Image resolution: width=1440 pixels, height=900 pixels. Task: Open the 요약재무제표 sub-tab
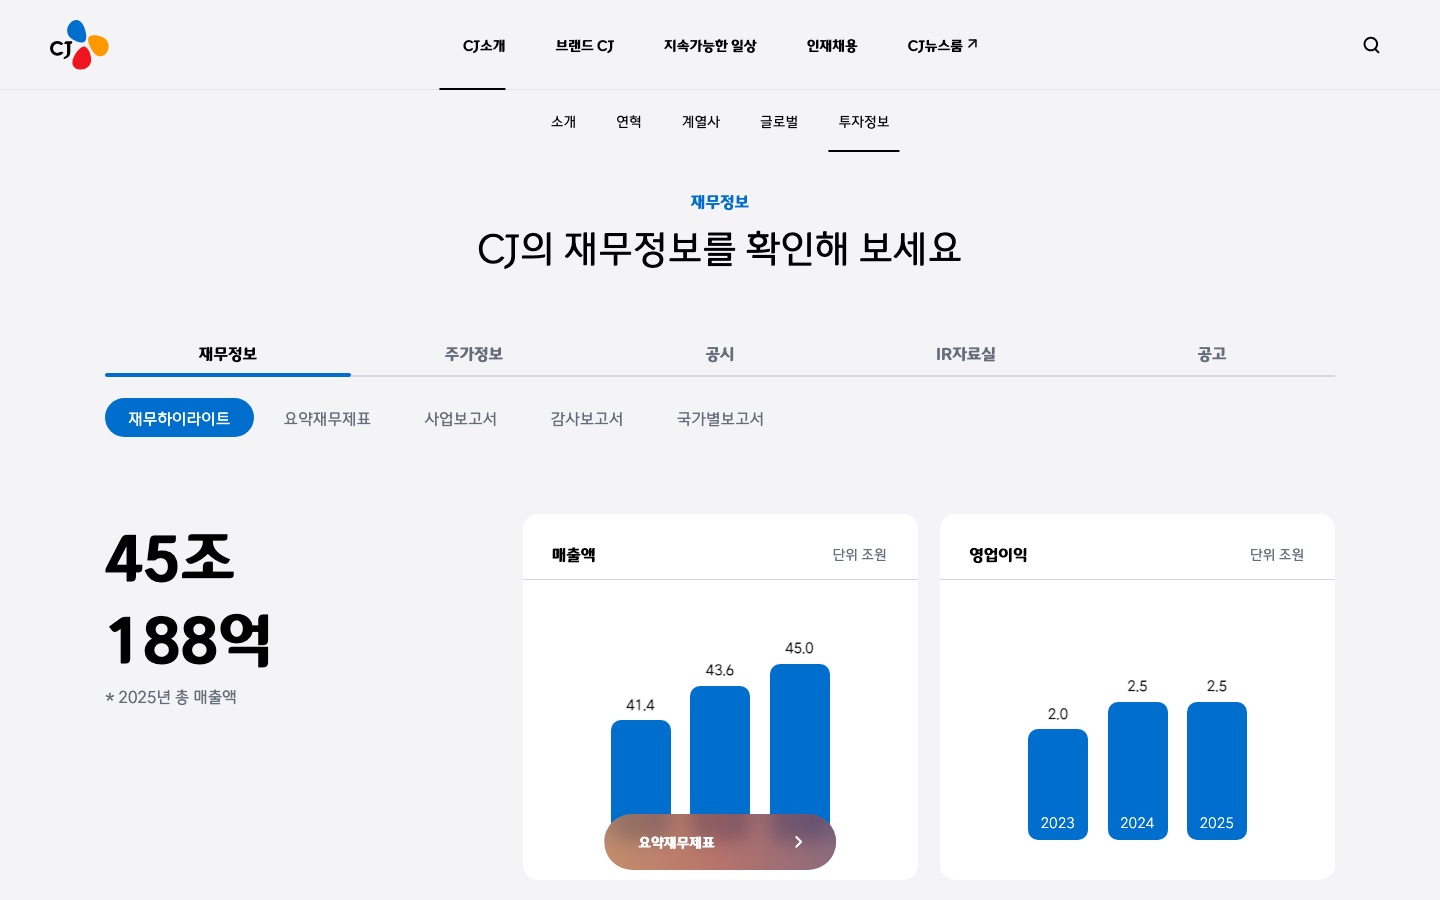328,419
